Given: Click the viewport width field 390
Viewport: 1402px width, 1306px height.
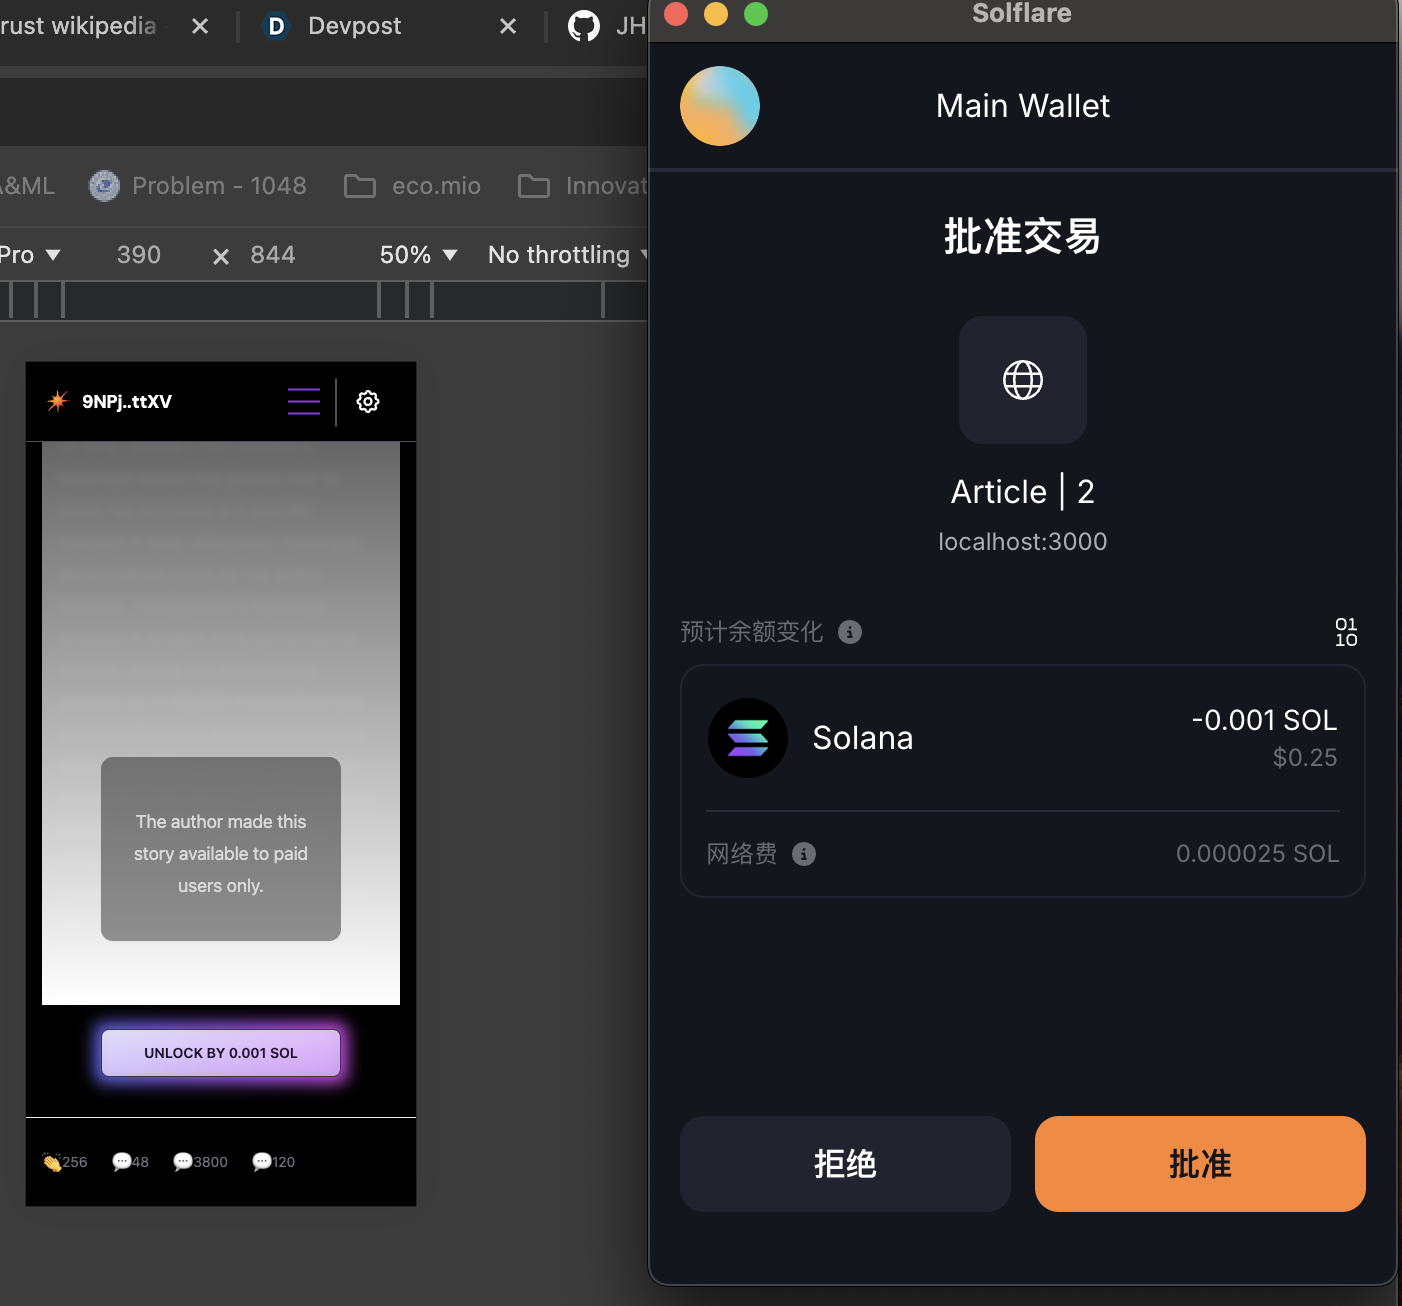Looking at the screenshot, I should 138,255.
